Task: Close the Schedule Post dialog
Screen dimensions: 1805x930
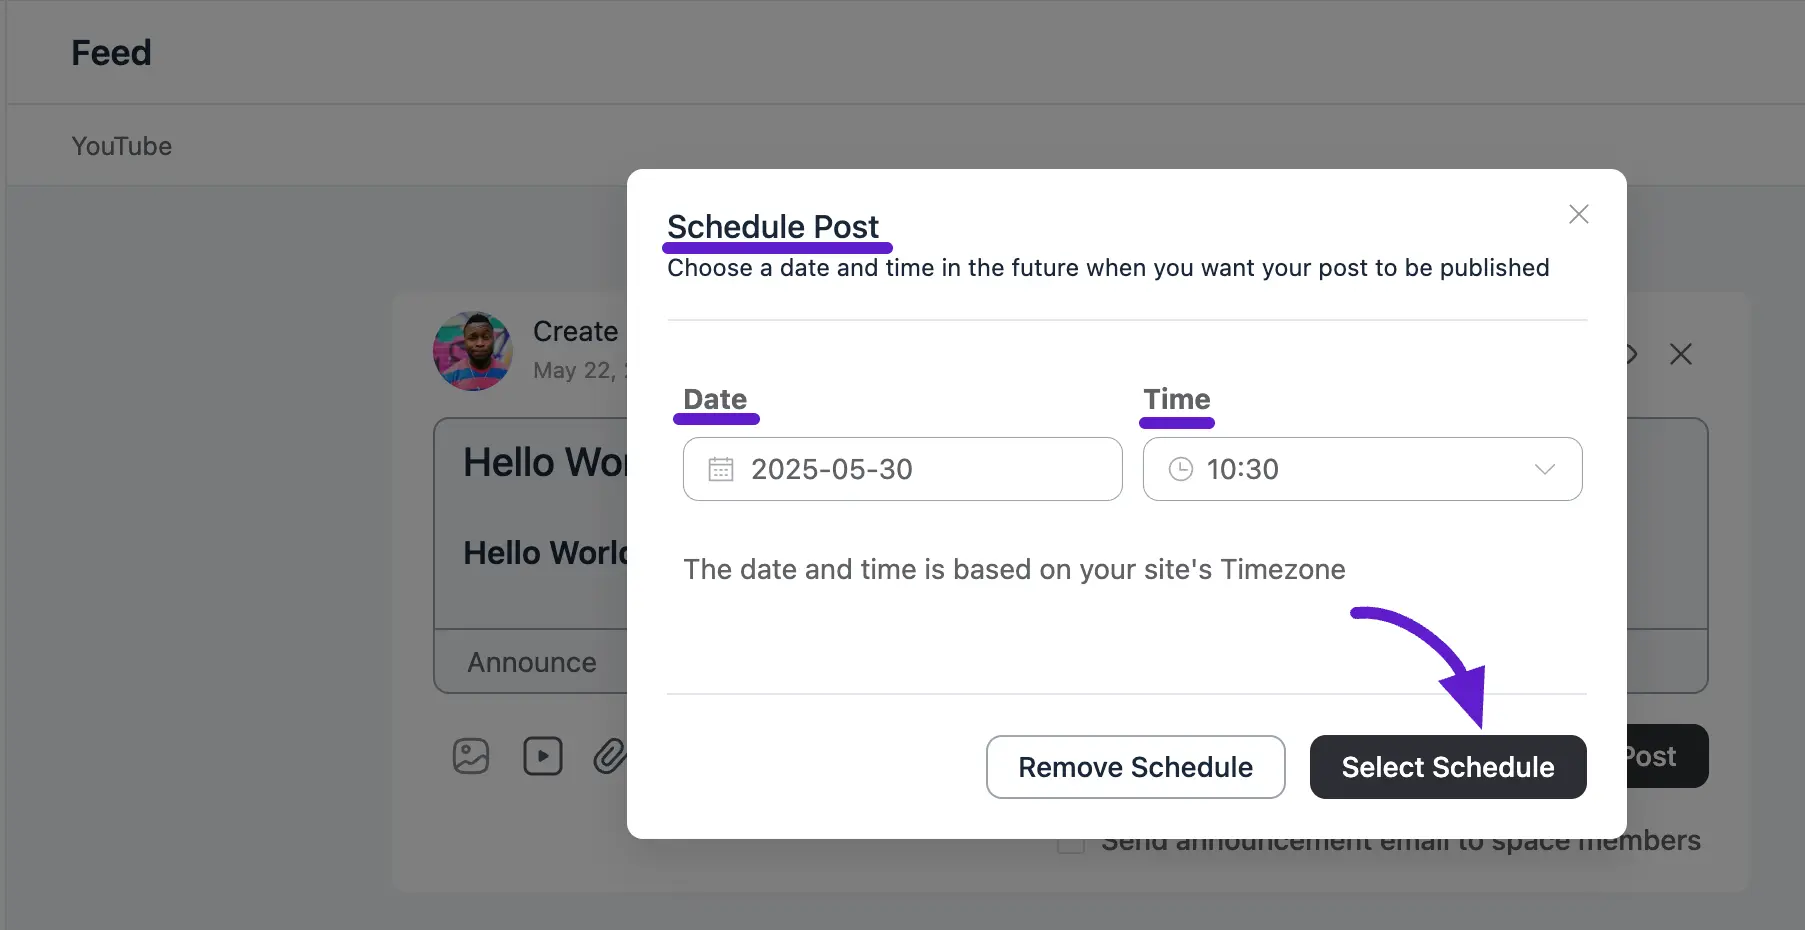Action: point(1579,214)
